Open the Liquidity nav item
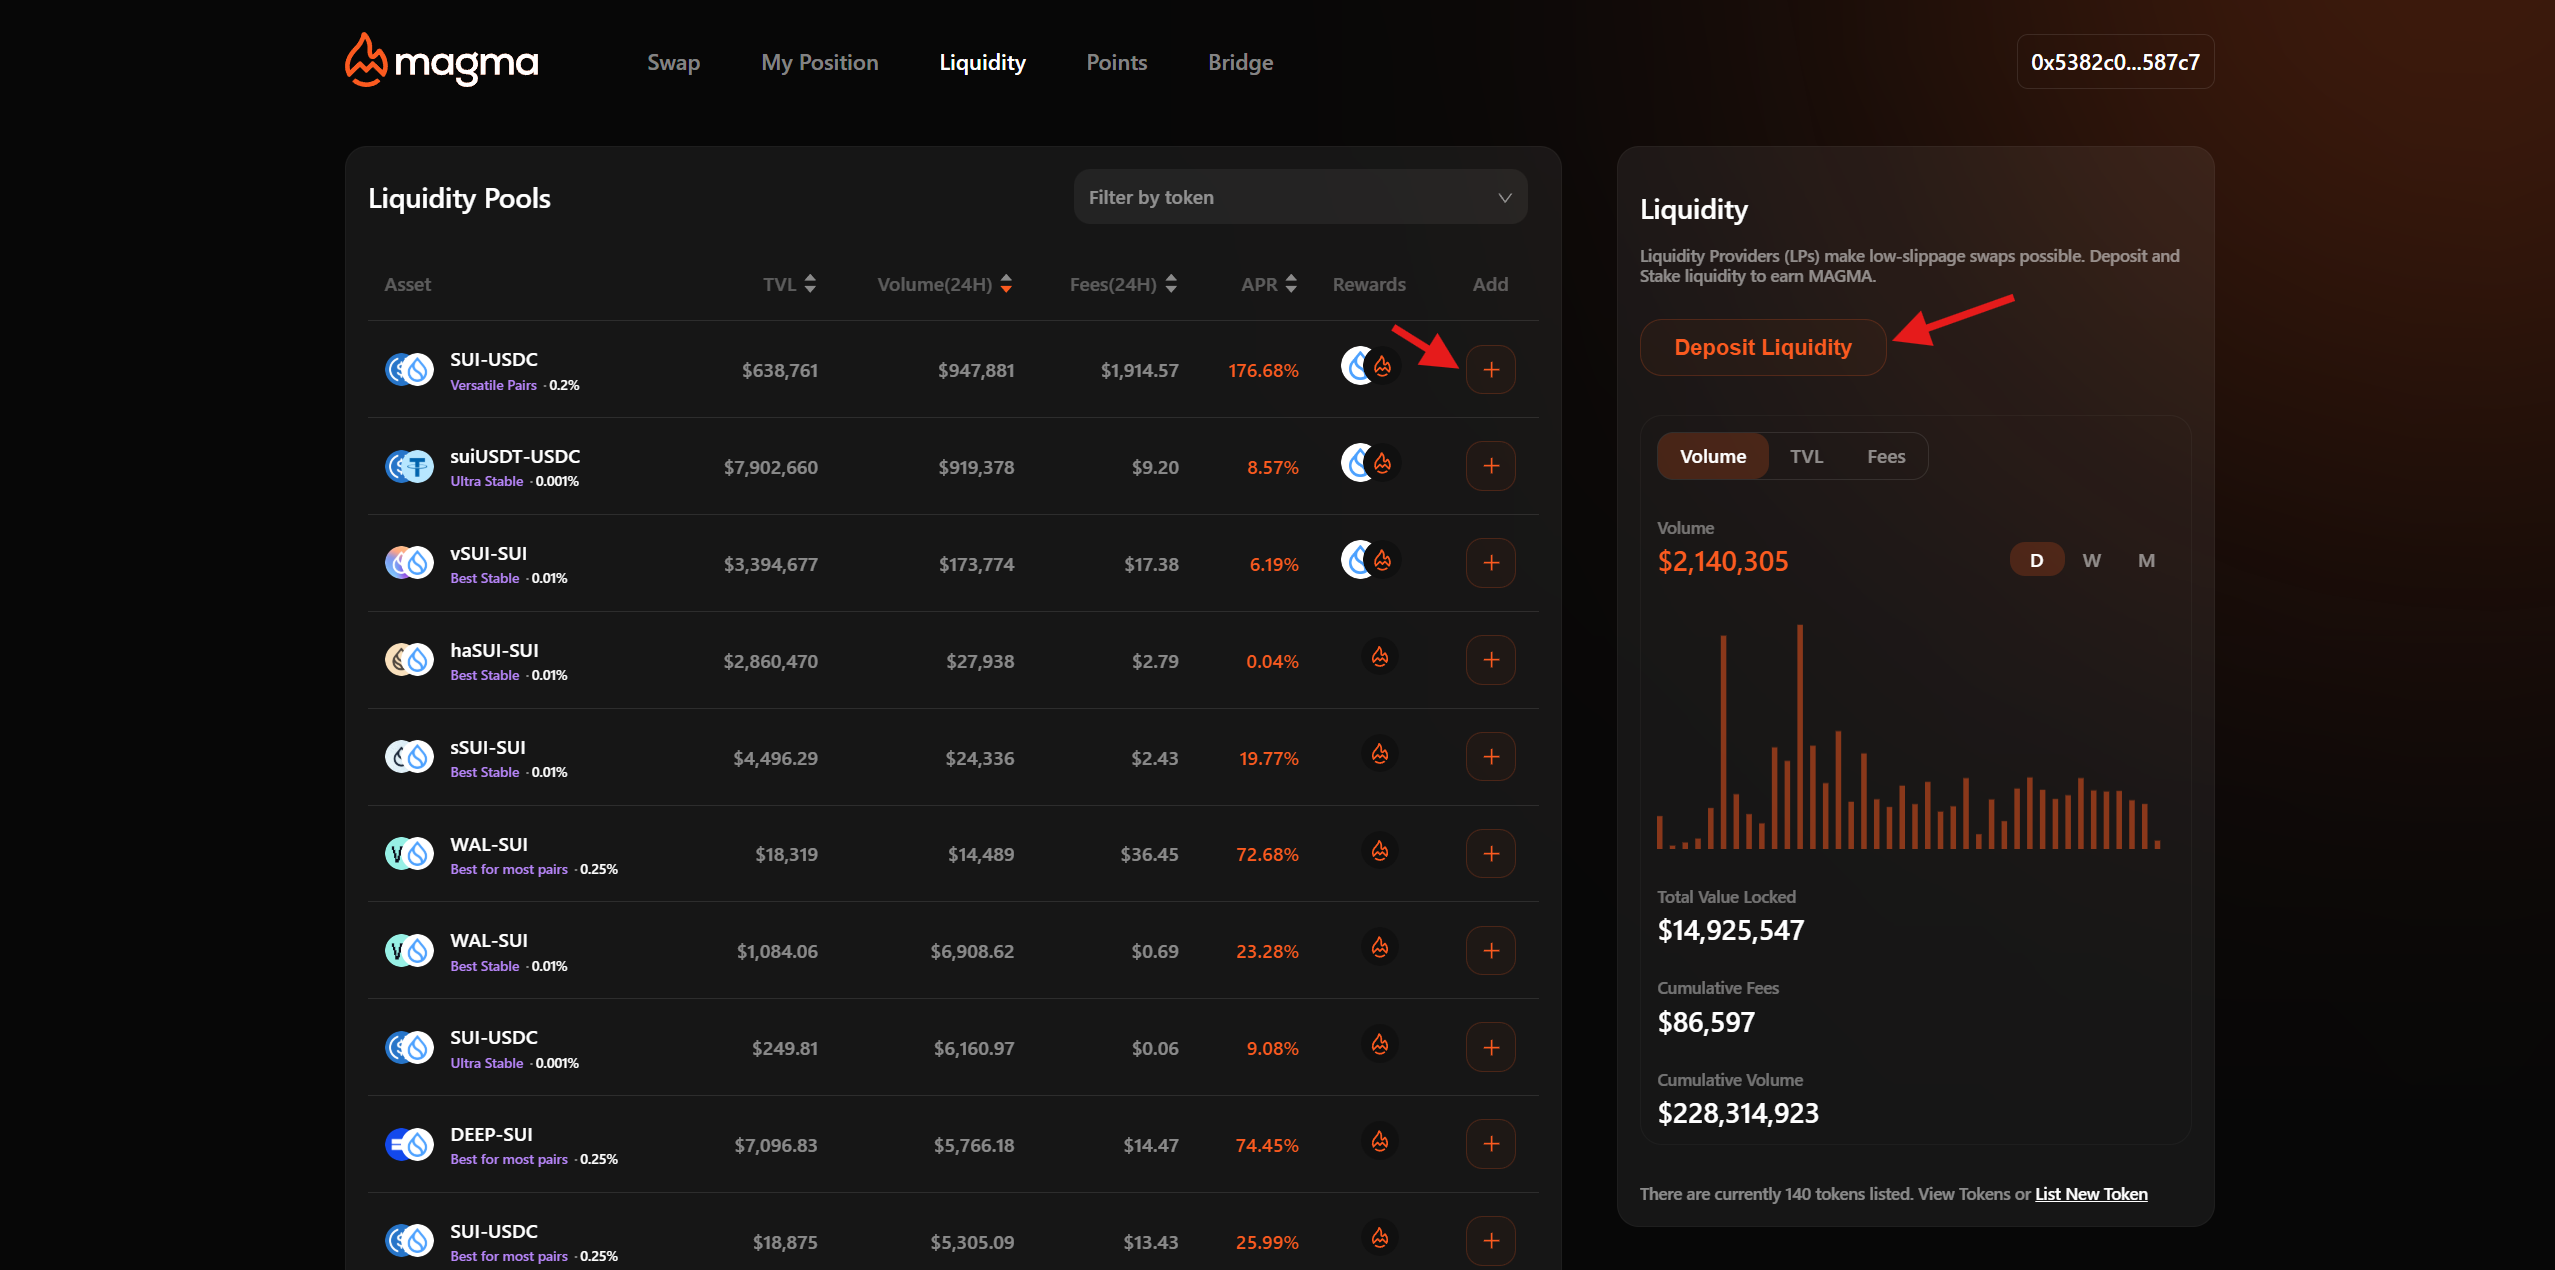2555x1270 pixels. point(982,62)
